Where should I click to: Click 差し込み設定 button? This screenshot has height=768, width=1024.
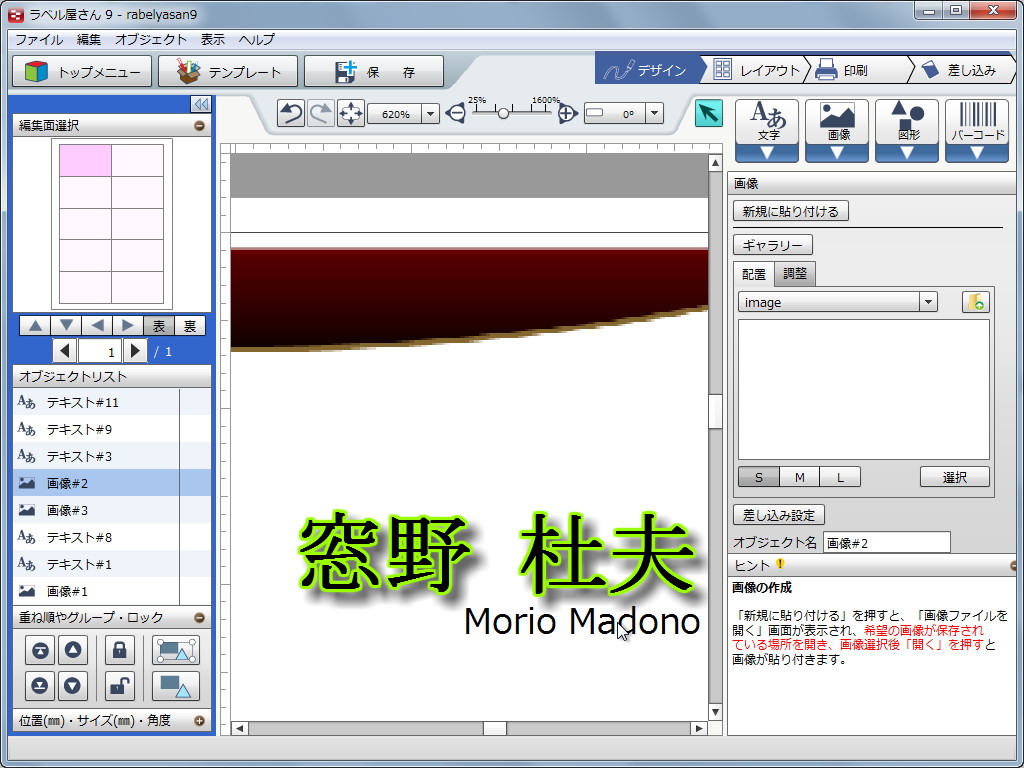(x=779, y=515)
